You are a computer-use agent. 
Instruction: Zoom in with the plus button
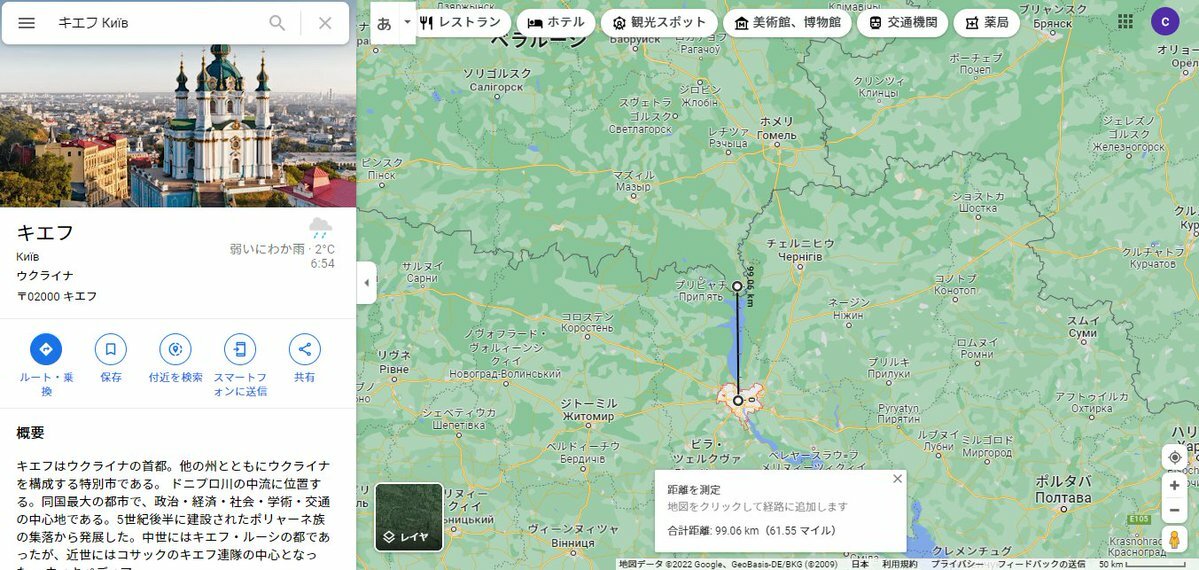point(1175,485)
